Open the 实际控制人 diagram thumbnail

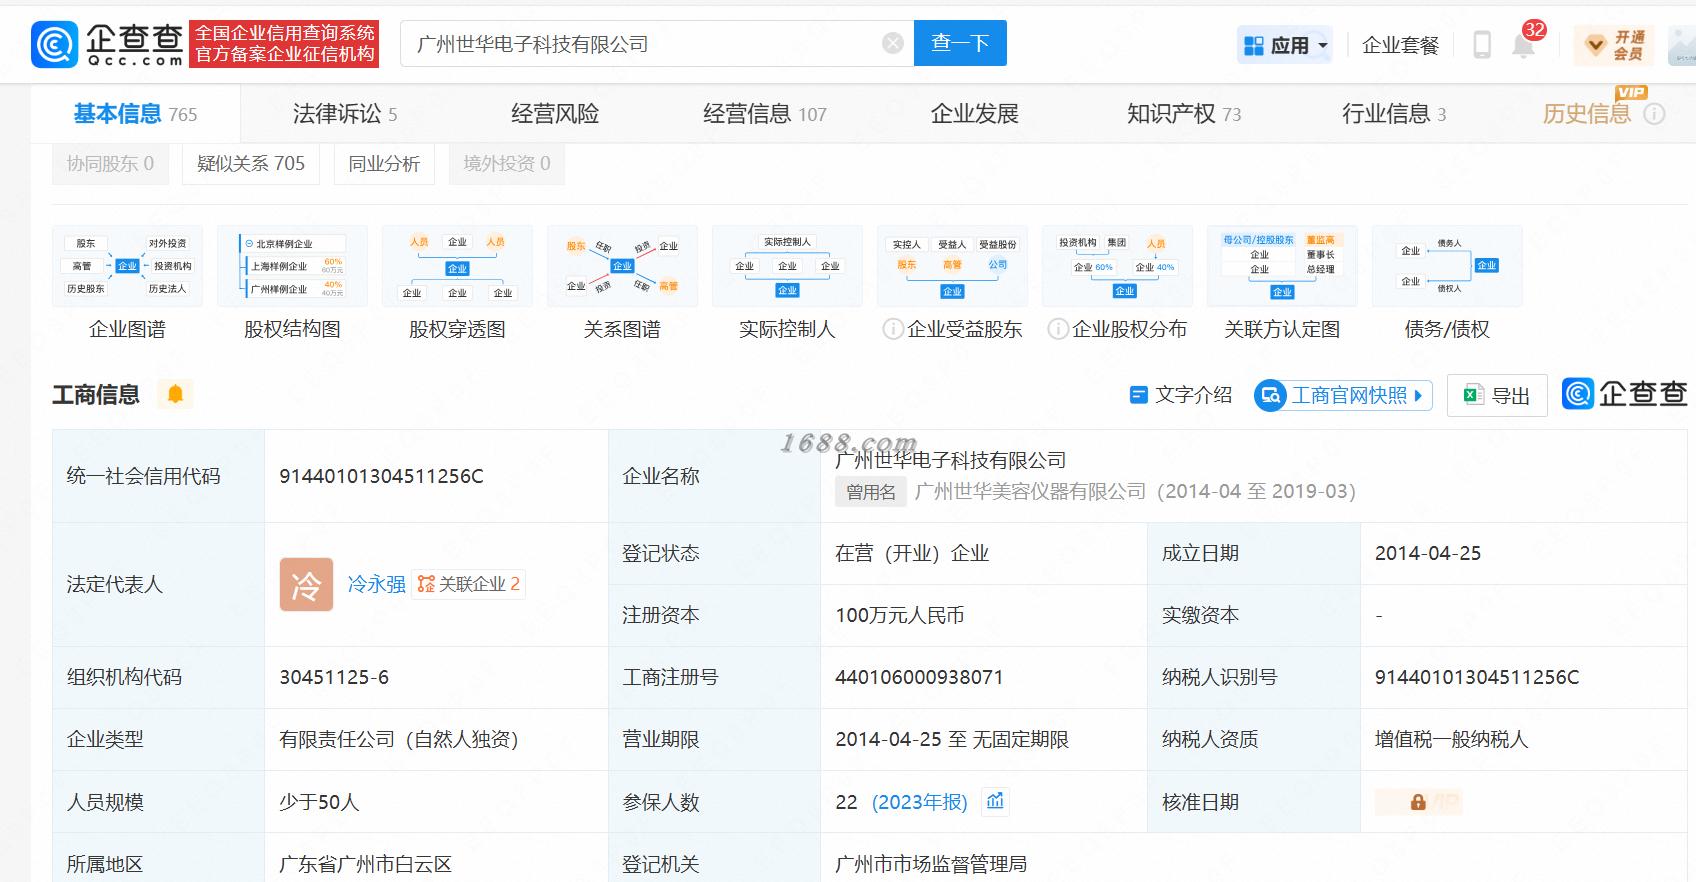pos(787,266)
